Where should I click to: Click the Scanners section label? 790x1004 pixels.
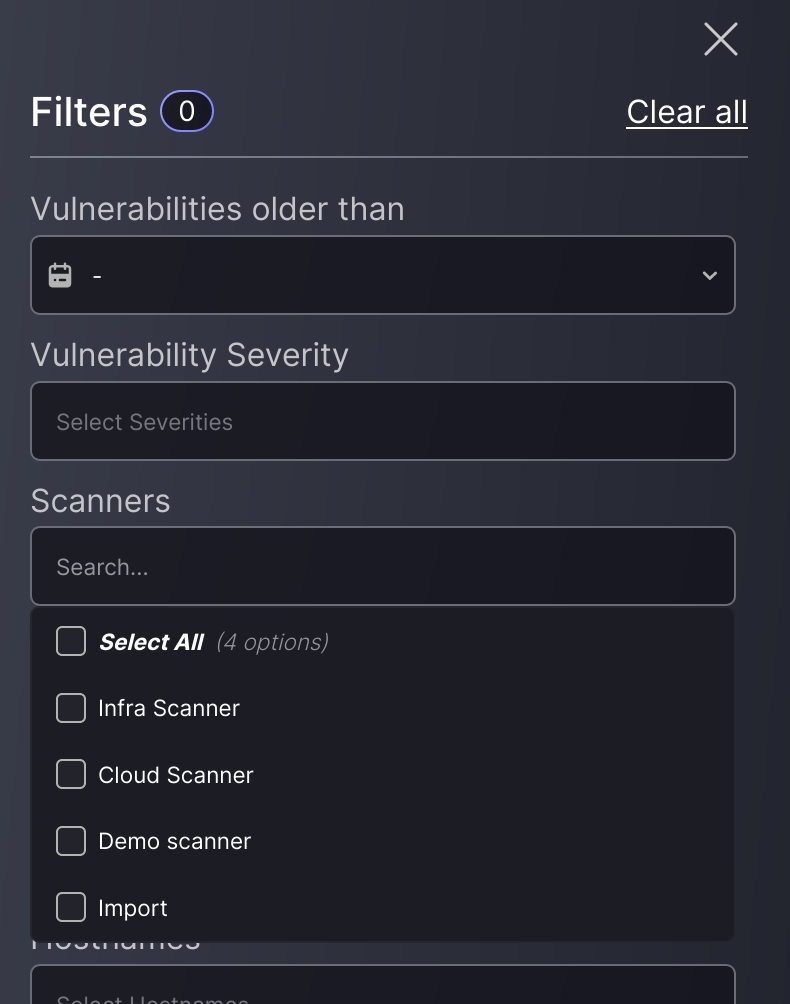coord(101,500)
